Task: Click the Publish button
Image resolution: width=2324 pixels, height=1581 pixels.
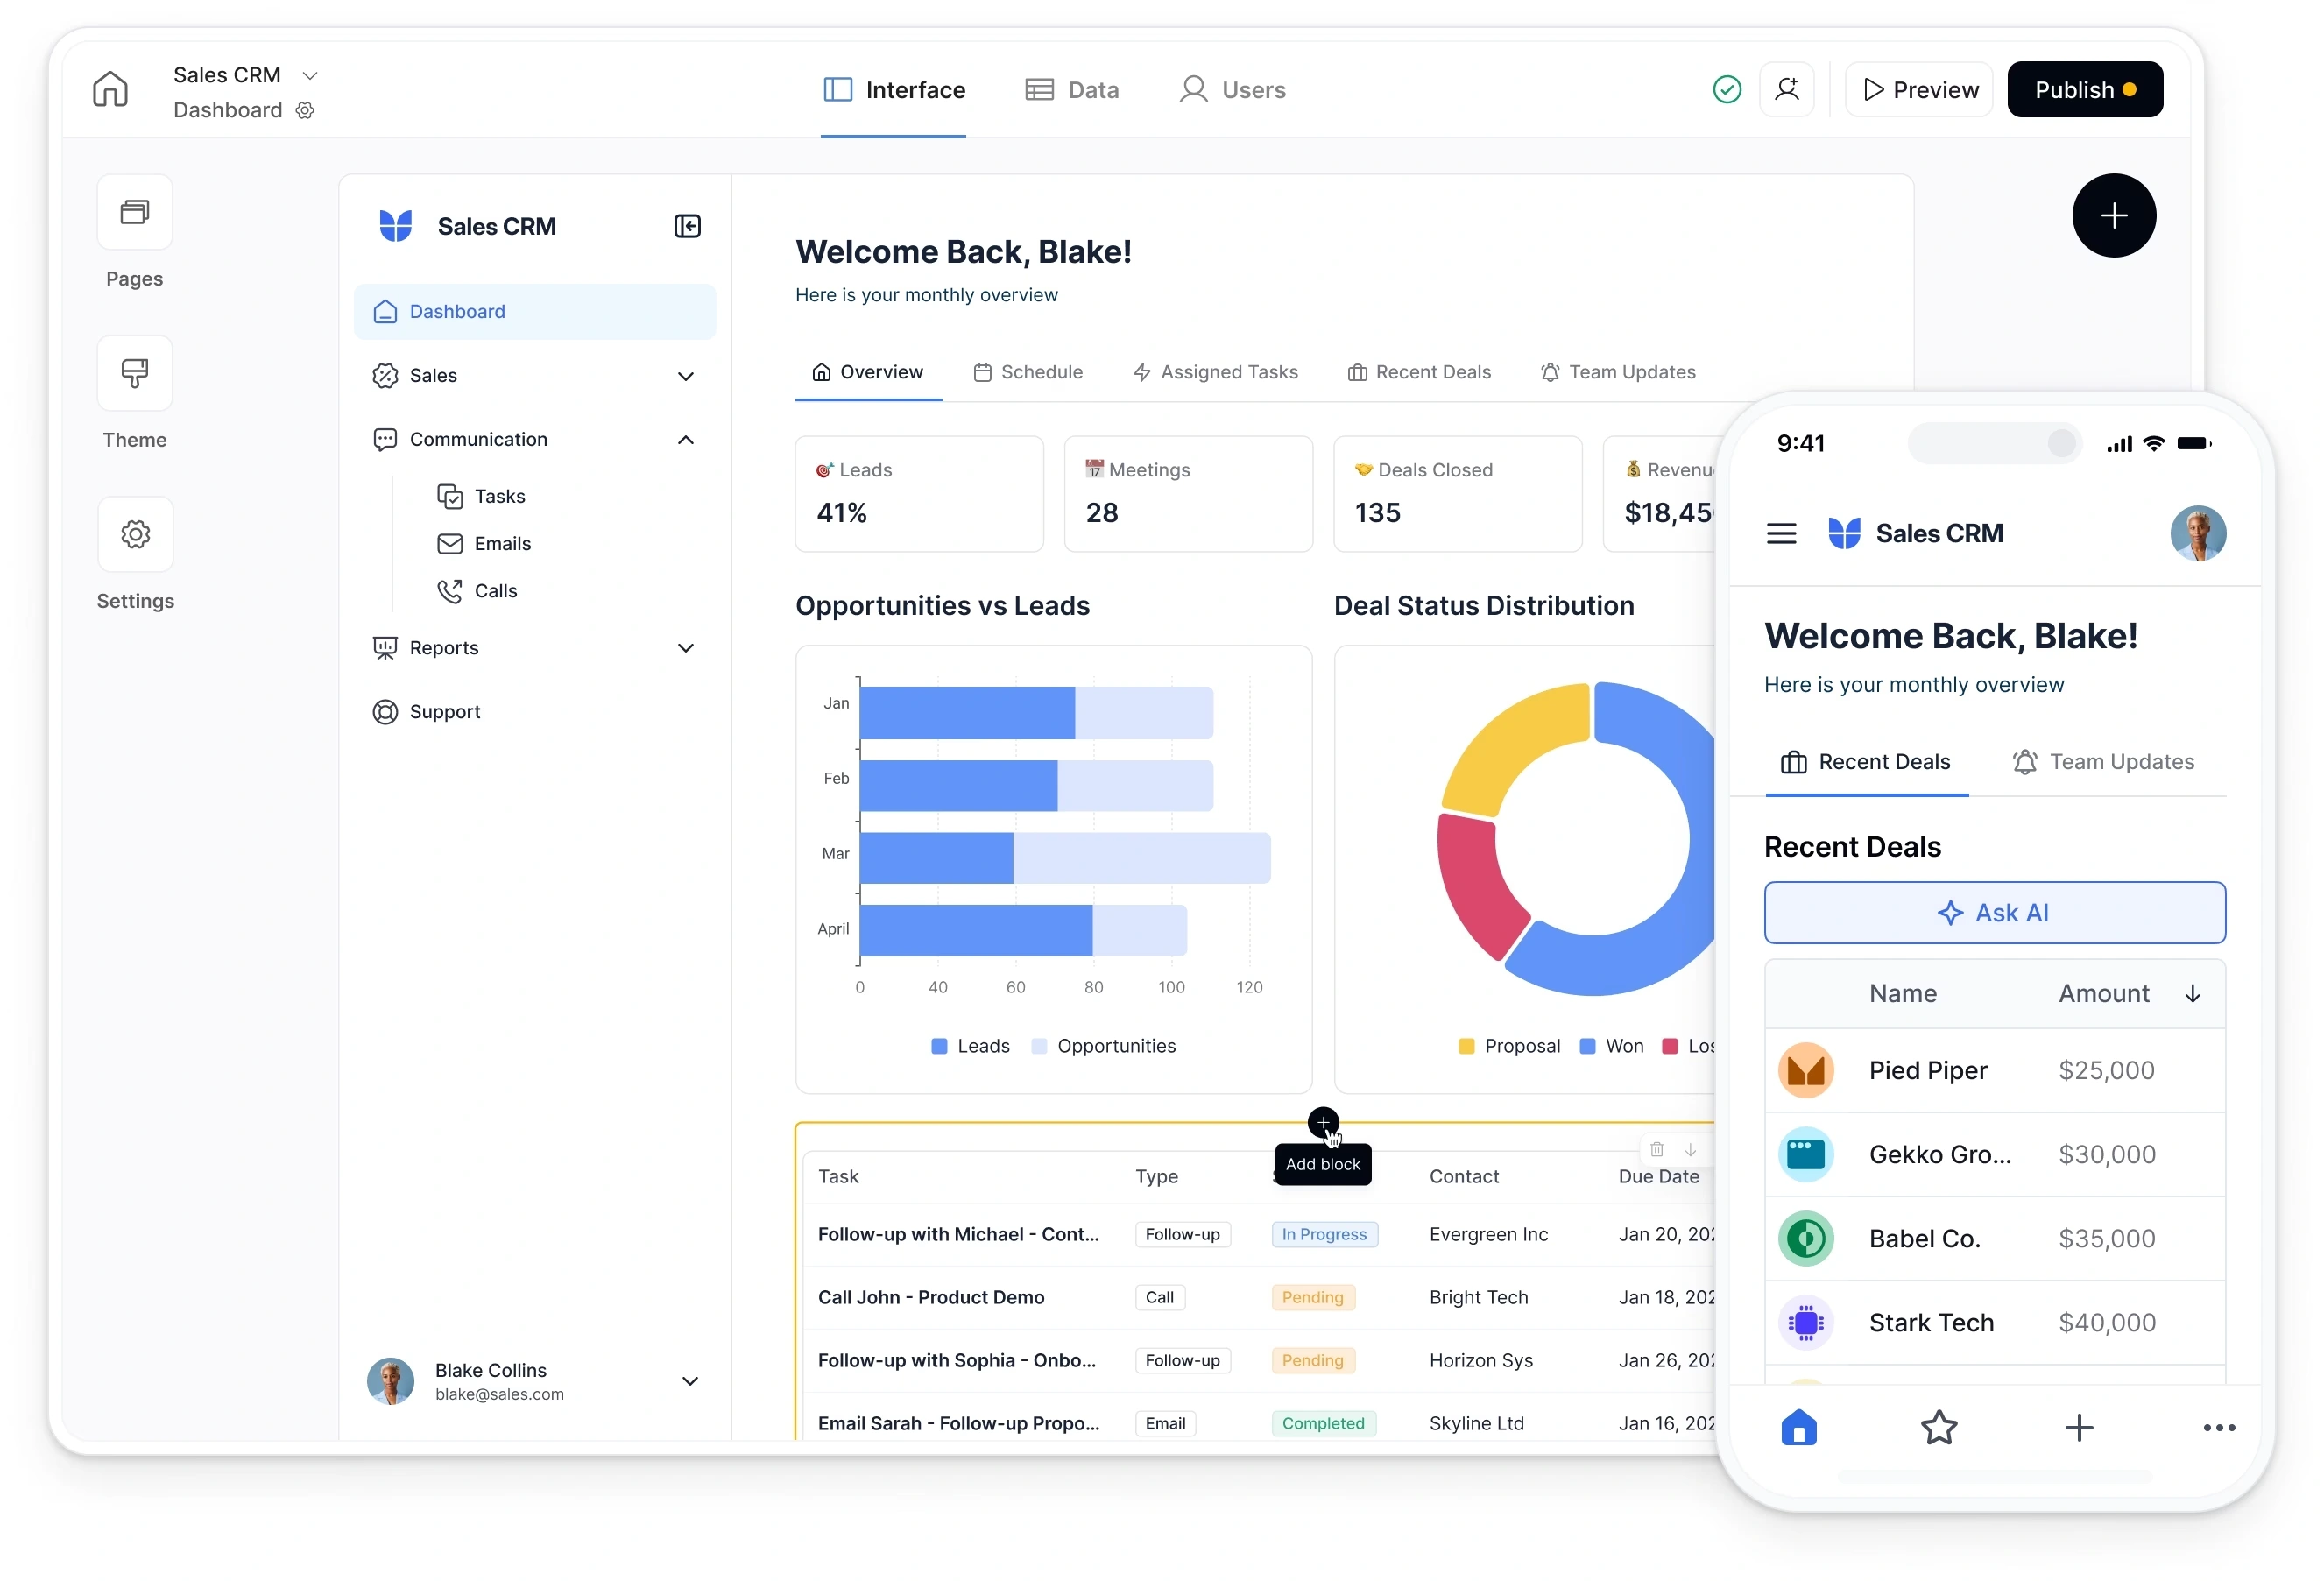Action: (x=2085, y=90)
